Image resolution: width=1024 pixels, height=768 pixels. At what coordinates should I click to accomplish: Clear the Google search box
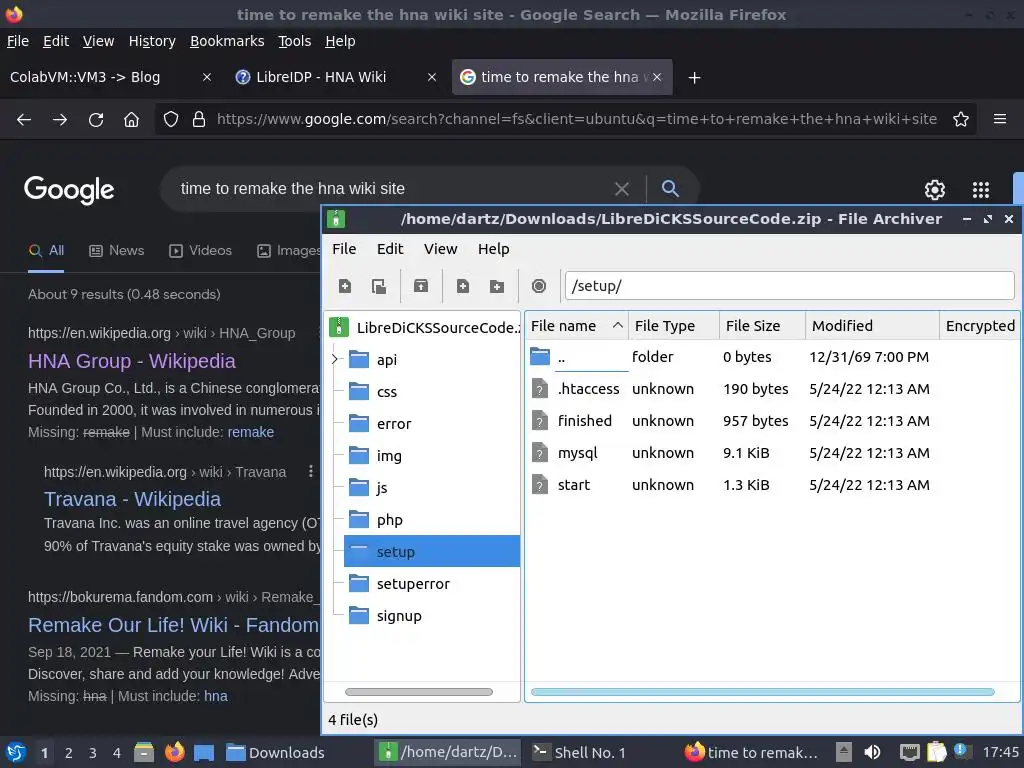[x=622, y=189]
